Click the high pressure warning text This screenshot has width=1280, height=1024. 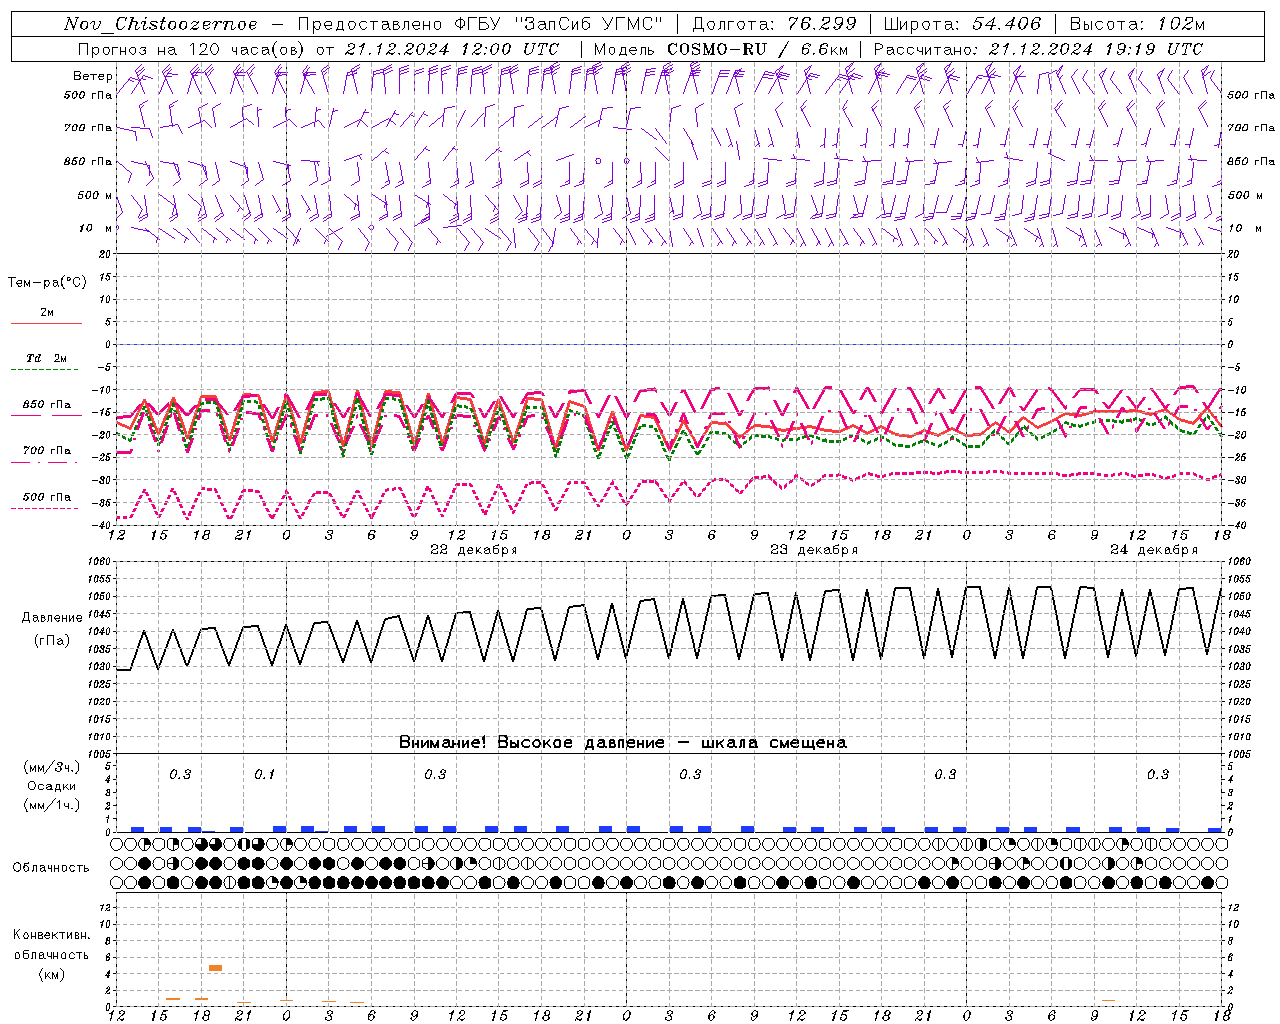tap(622, 742)
